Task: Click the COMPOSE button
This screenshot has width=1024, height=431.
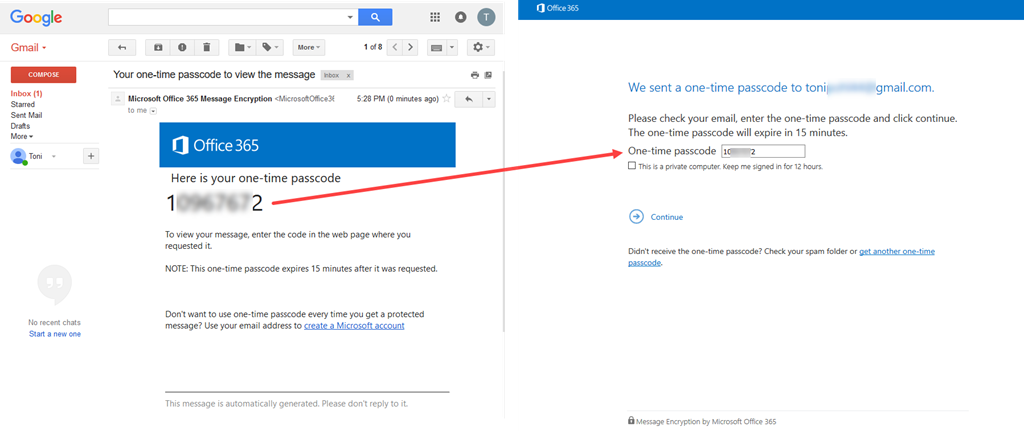Action: pyautogui.click(x=43, y=74)
